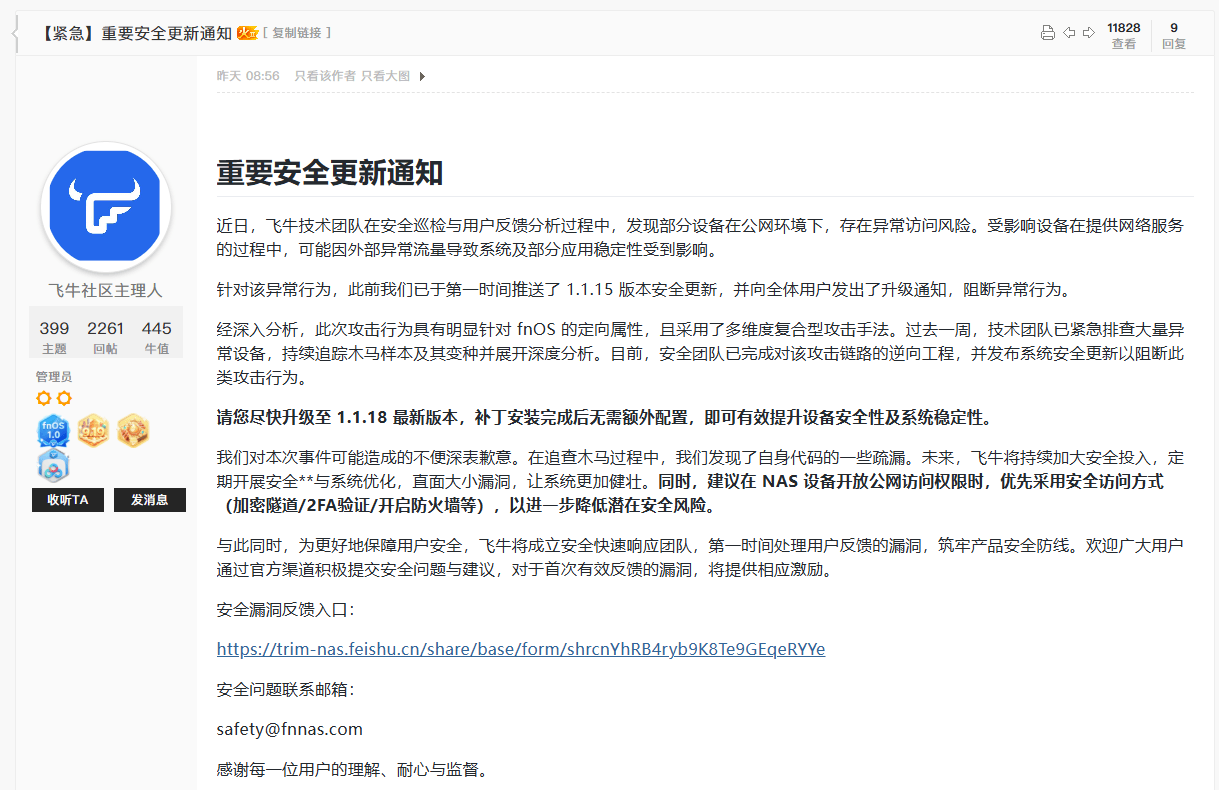Click the 发消息 message button
The width and height of the screenshot is (1219, 790).
pos(150,500)
